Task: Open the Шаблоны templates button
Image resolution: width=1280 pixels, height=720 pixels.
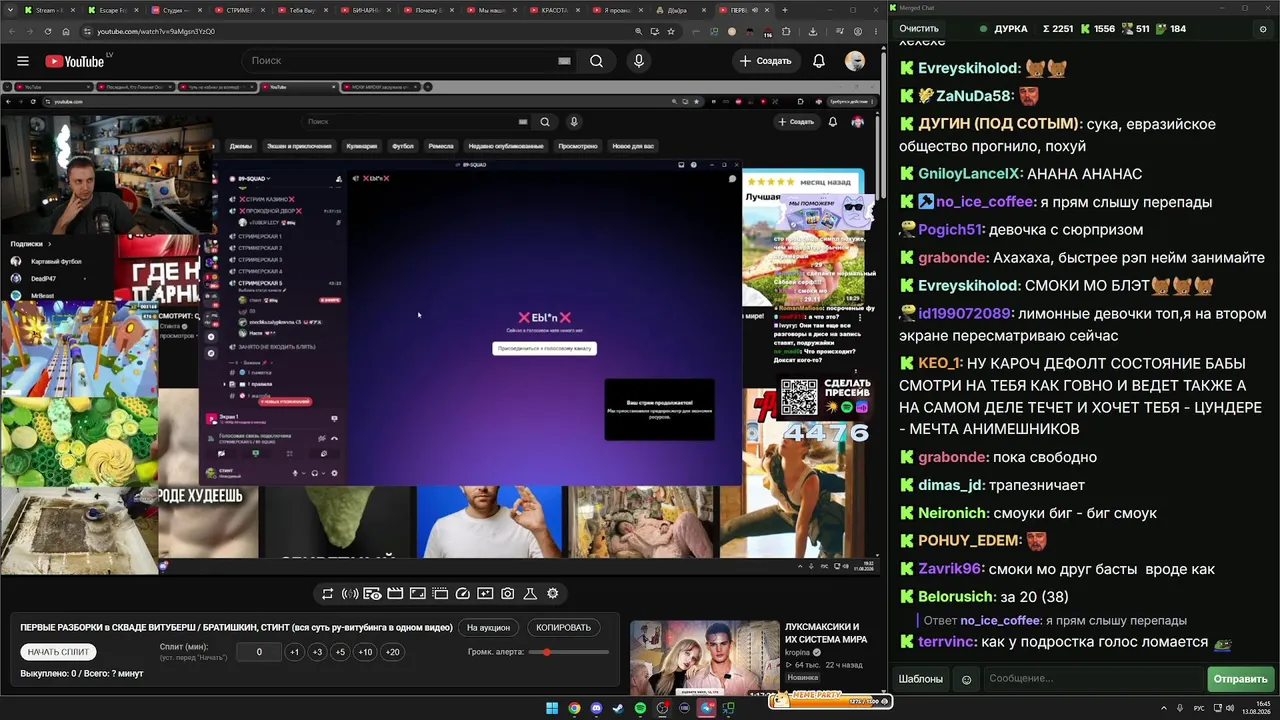Action: click(920, 679)
